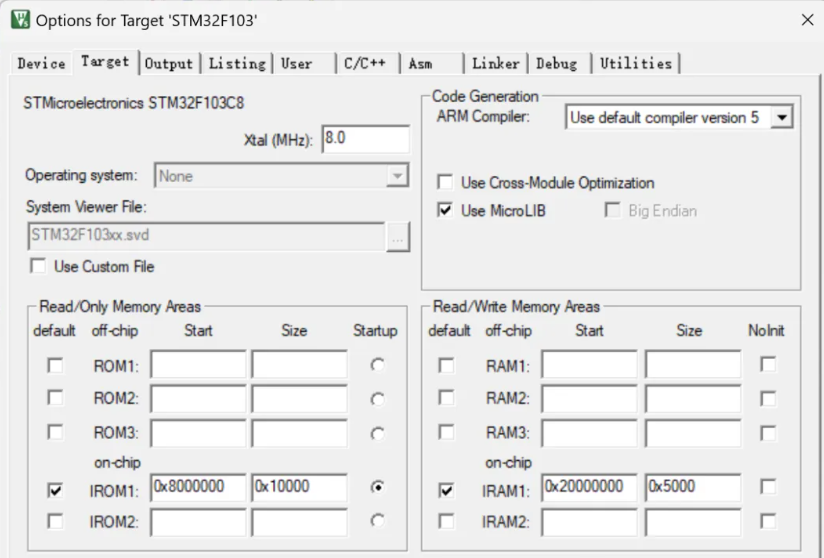Select the IROM1 startup radio button
Screen dimensions: 824x558
point(377,487)
